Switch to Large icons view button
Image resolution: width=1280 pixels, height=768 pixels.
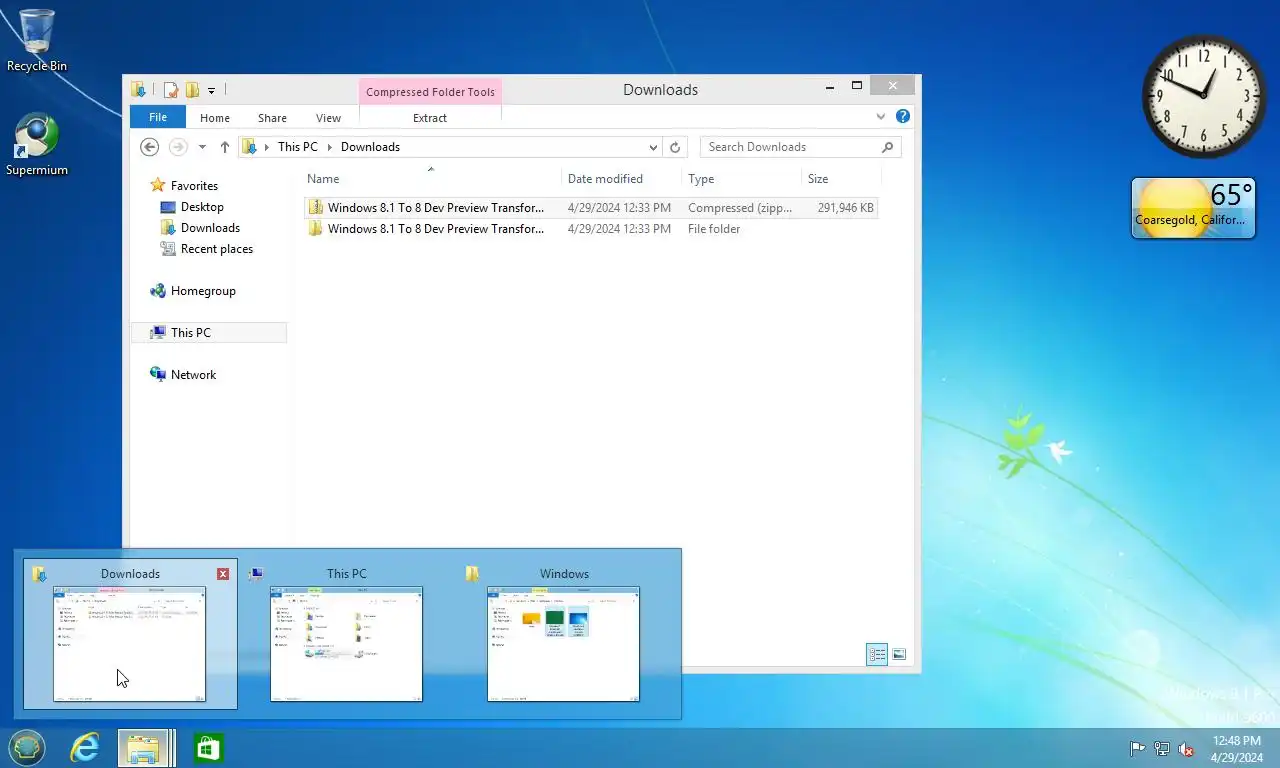tap(899, 655)
